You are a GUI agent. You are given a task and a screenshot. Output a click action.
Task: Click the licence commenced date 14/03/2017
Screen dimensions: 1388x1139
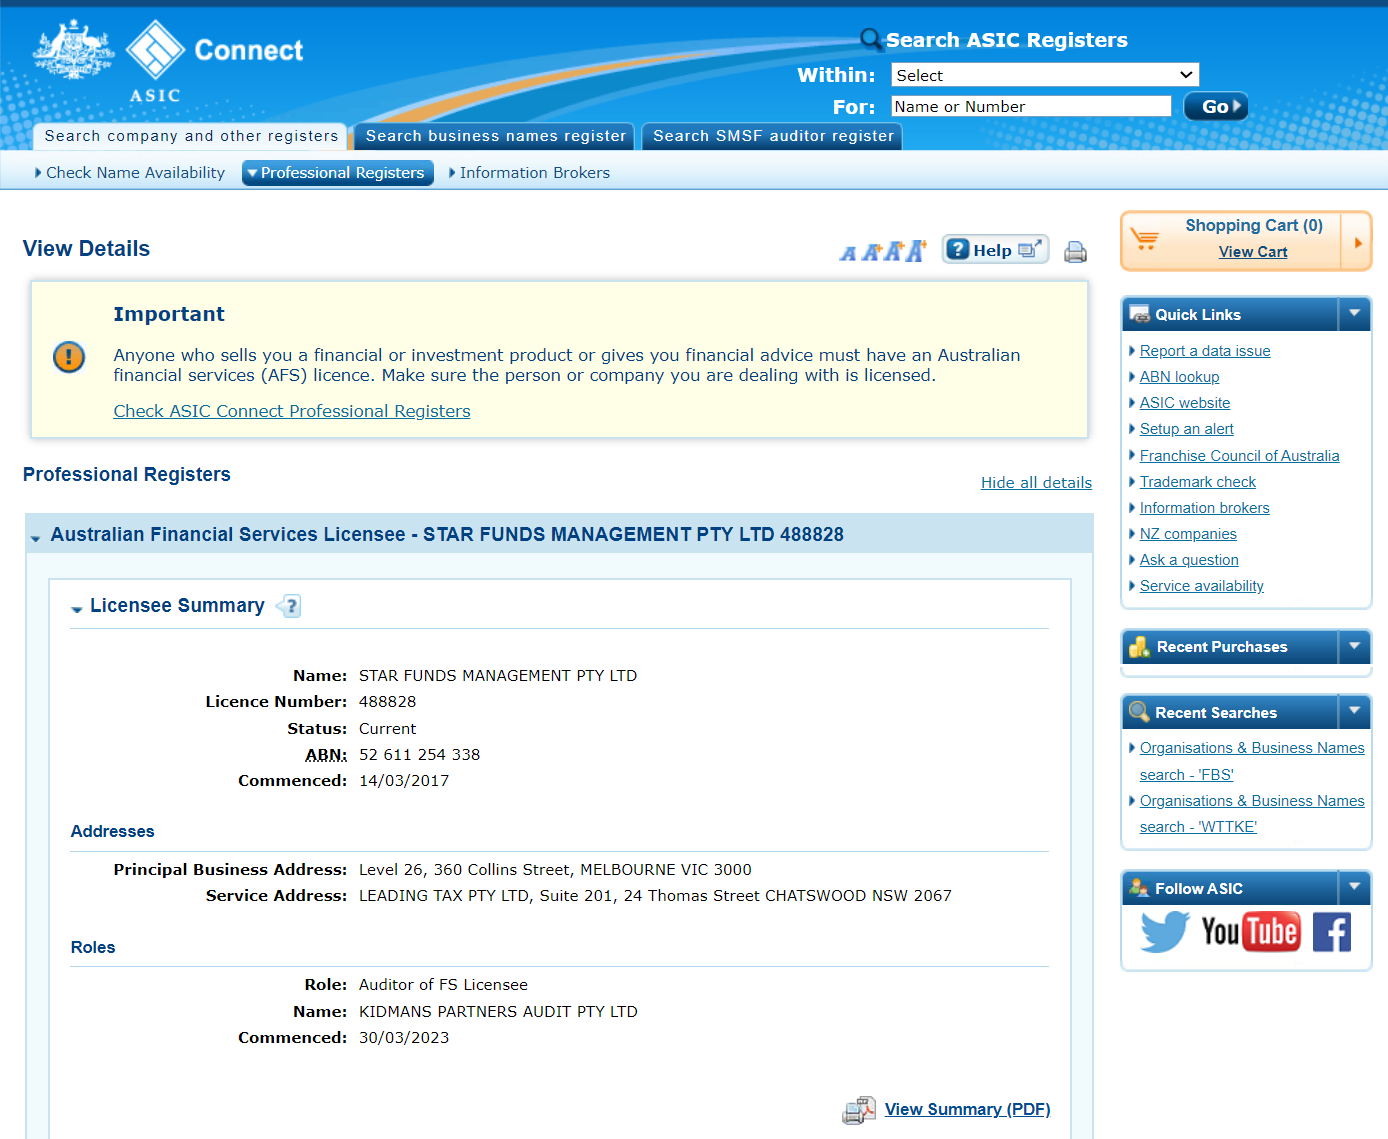click(x=404, y=781)
